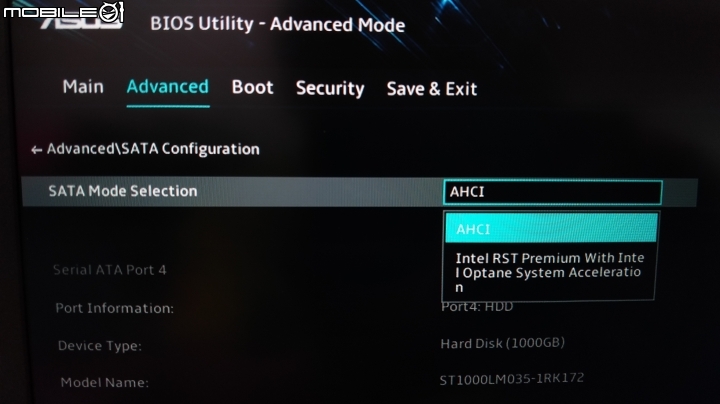720x404 pixels.
Task: Click the SATA Mode Selection value box
Action: pyautogui.click(x=552, y=192)
